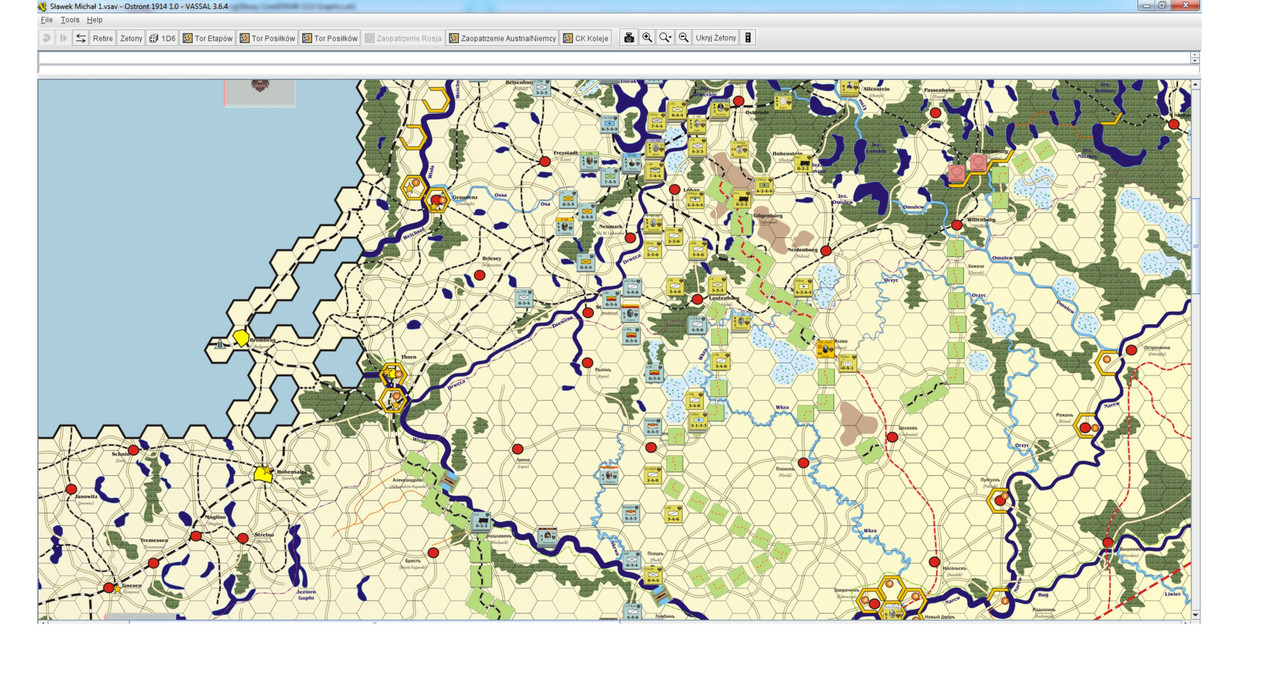Click the Retire button
The image size is (1280, 693).
(103, 38)
